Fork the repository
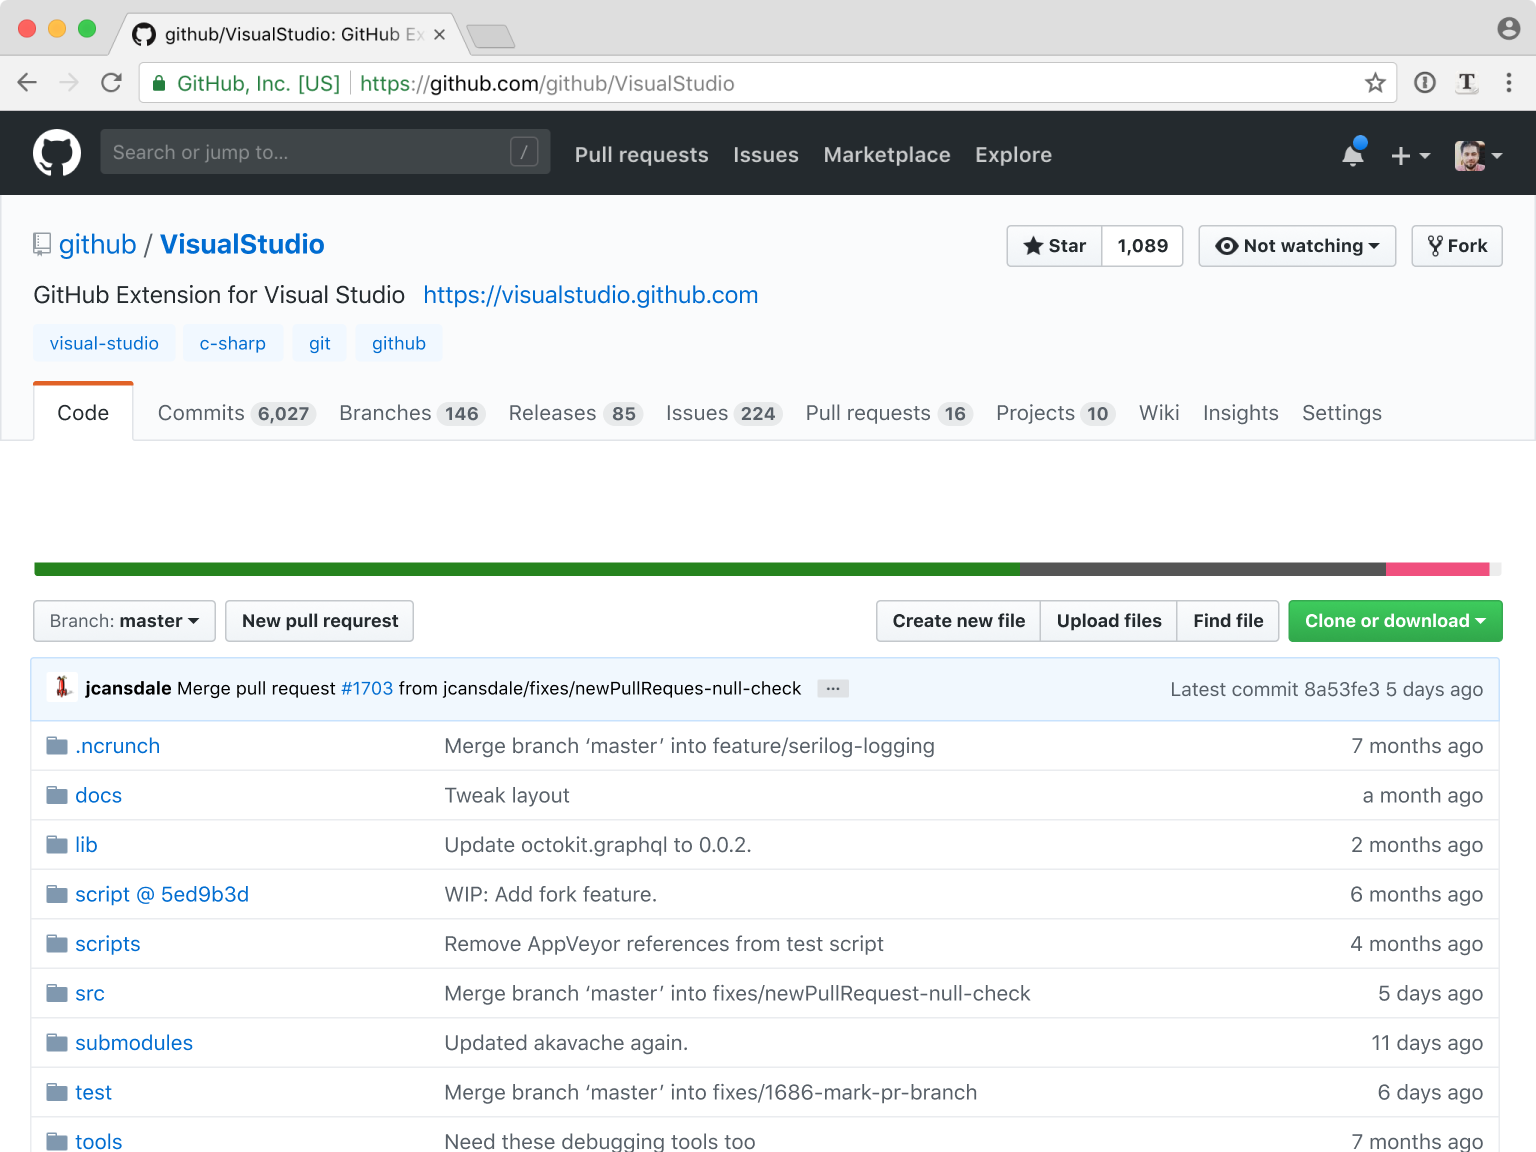Image resolution: width=1536 pixels, height=1152 pixels. pyautogui.click(x=1456, y=246)
